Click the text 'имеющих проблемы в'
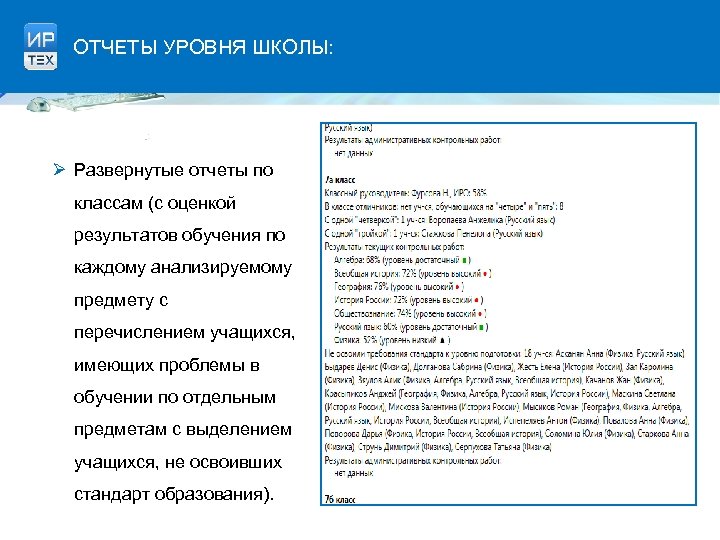The height and width of the screenshot is (540, 720). click(167, 366)
